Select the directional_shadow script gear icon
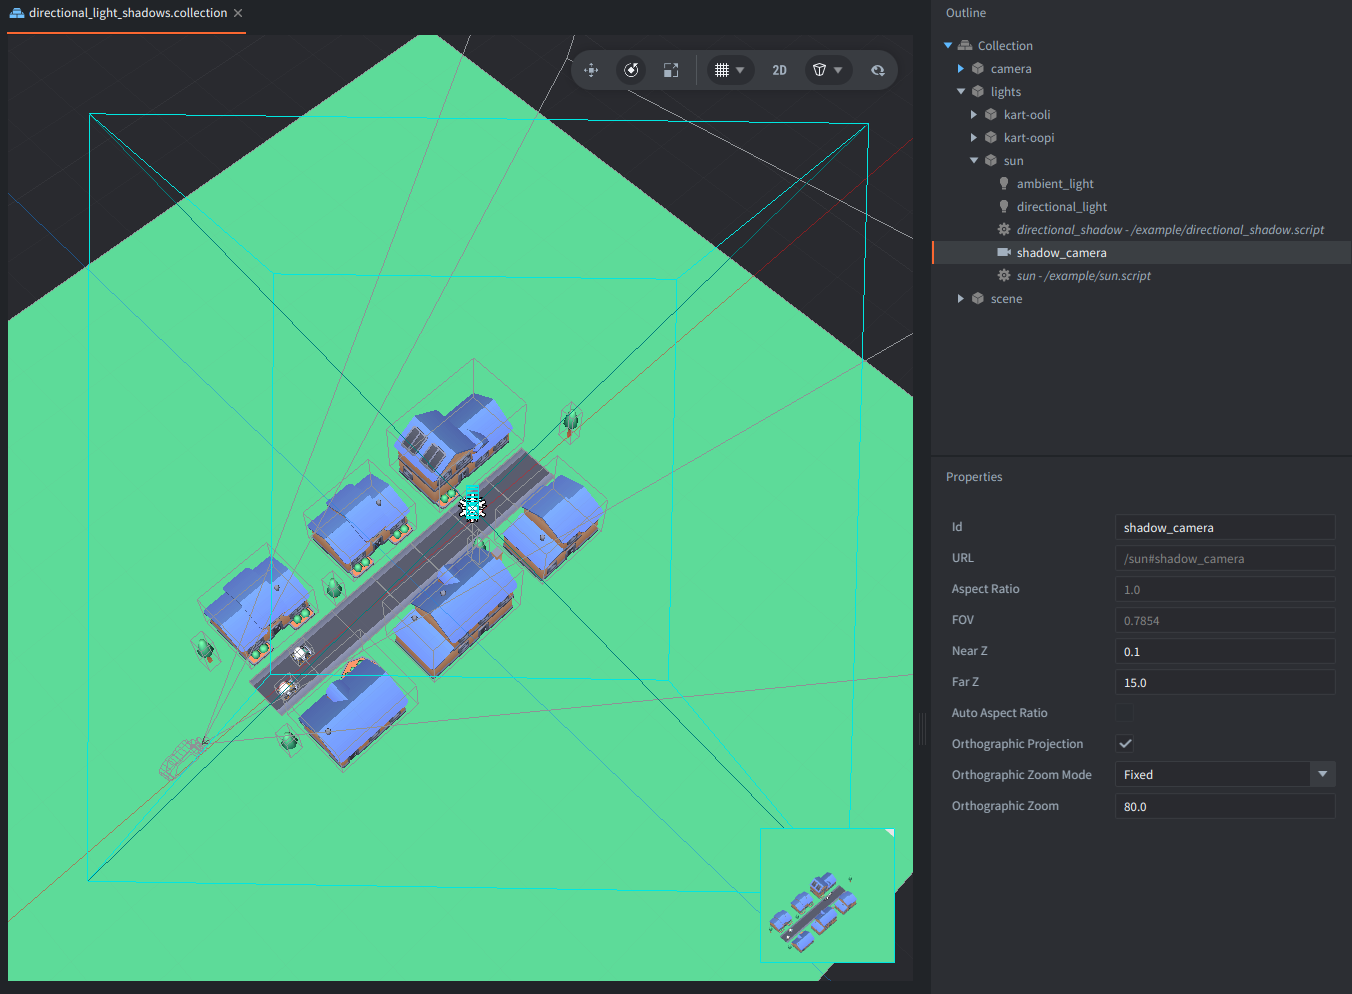 (x=1004, y=230)
